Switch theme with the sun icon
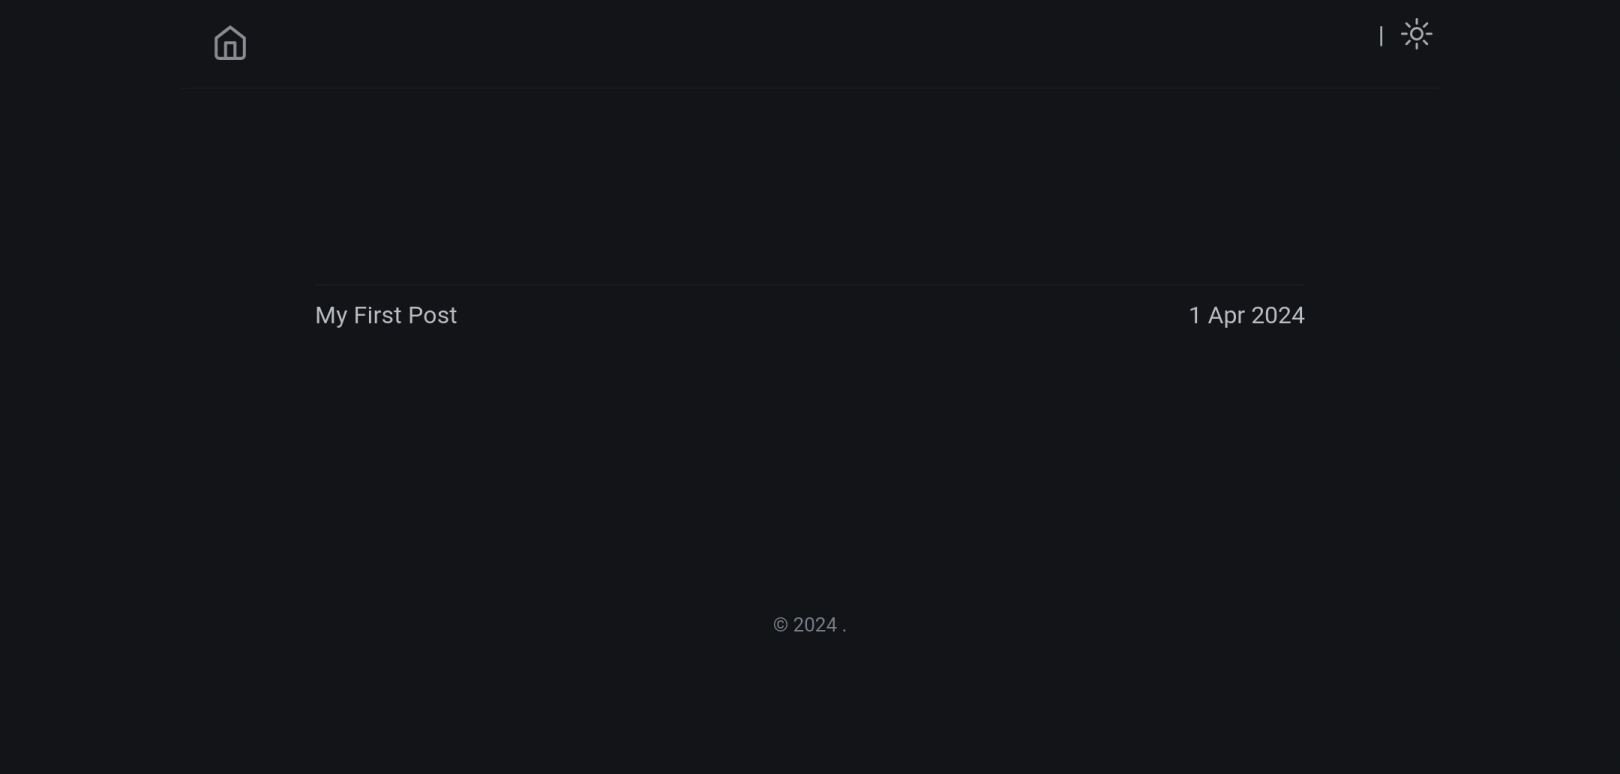This screenshot has height=774, width=1620. 1416,34
